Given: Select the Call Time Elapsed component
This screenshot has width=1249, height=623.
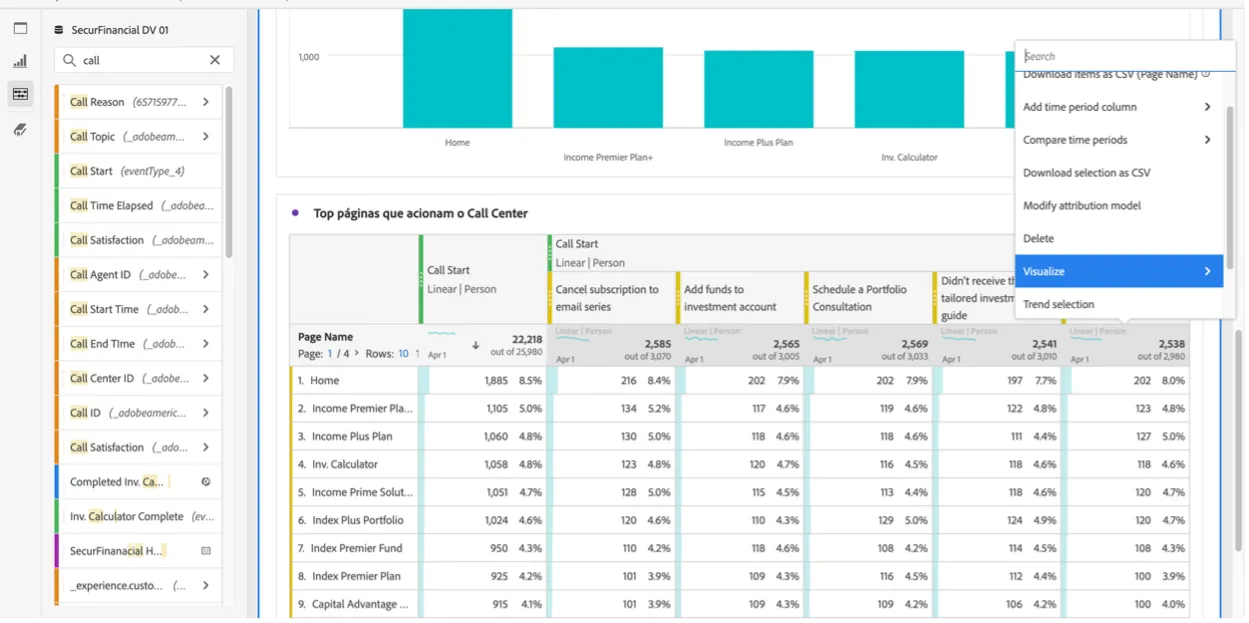Looking at the screenshot, I should click(138, 206).
